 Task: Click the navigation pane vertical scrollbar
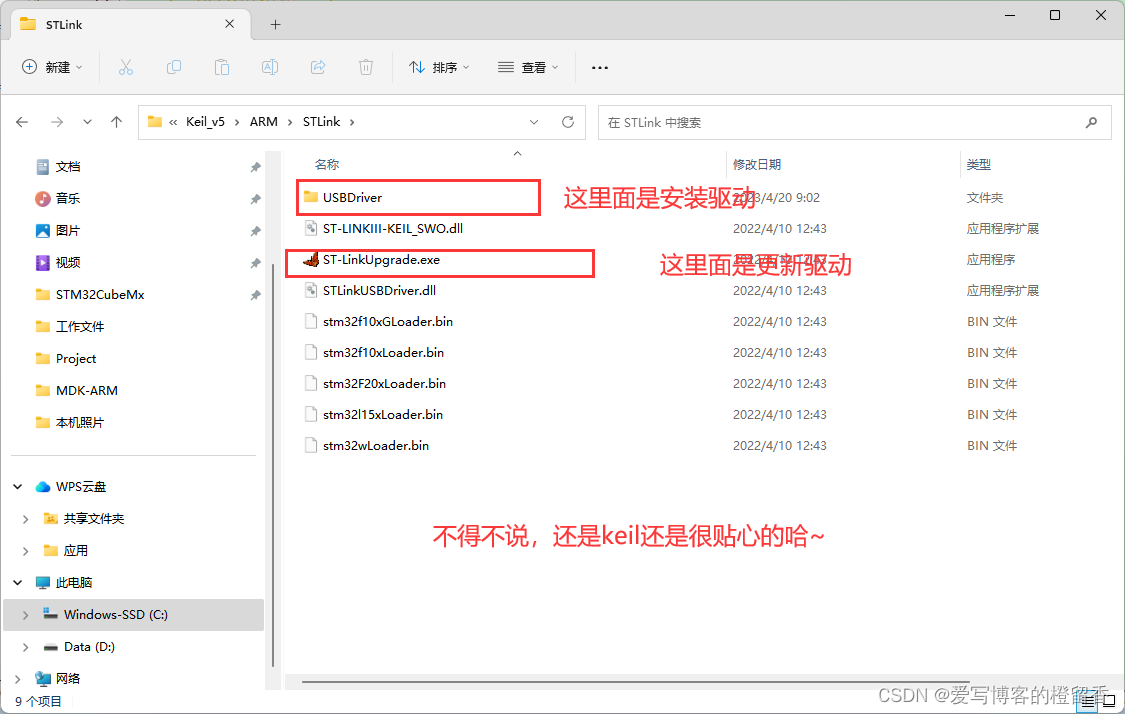[272, 465]
